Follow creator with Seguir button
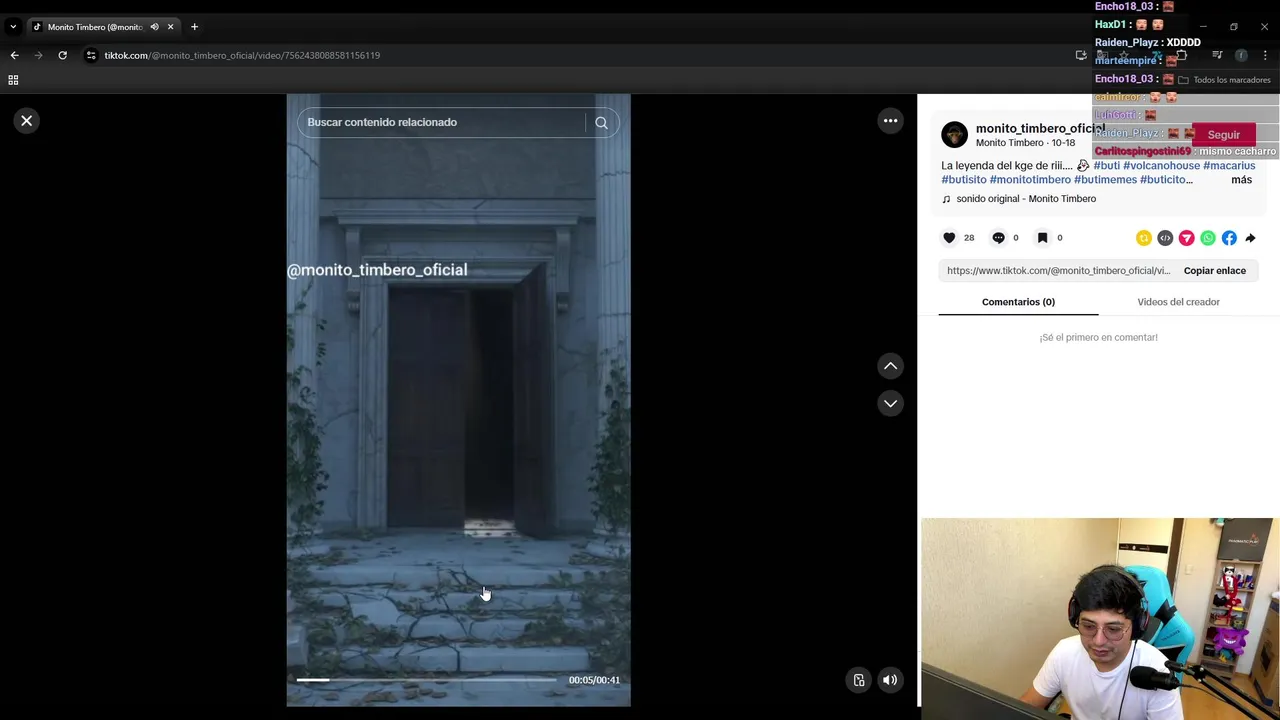 point(1223,134)
